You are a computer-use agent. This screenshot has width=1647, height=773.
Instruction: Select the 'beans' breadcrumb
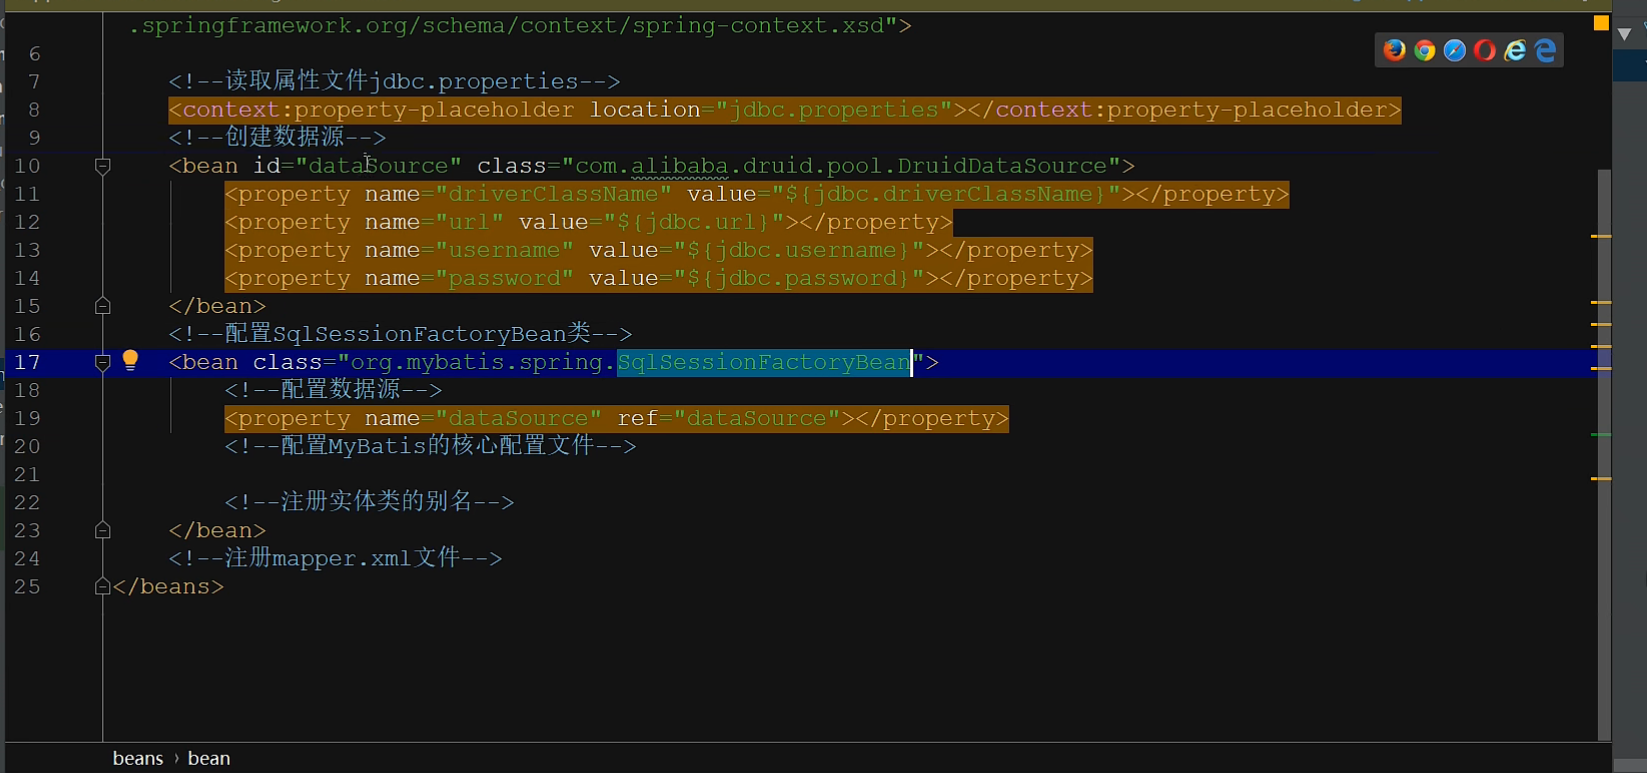click(138, 758)
